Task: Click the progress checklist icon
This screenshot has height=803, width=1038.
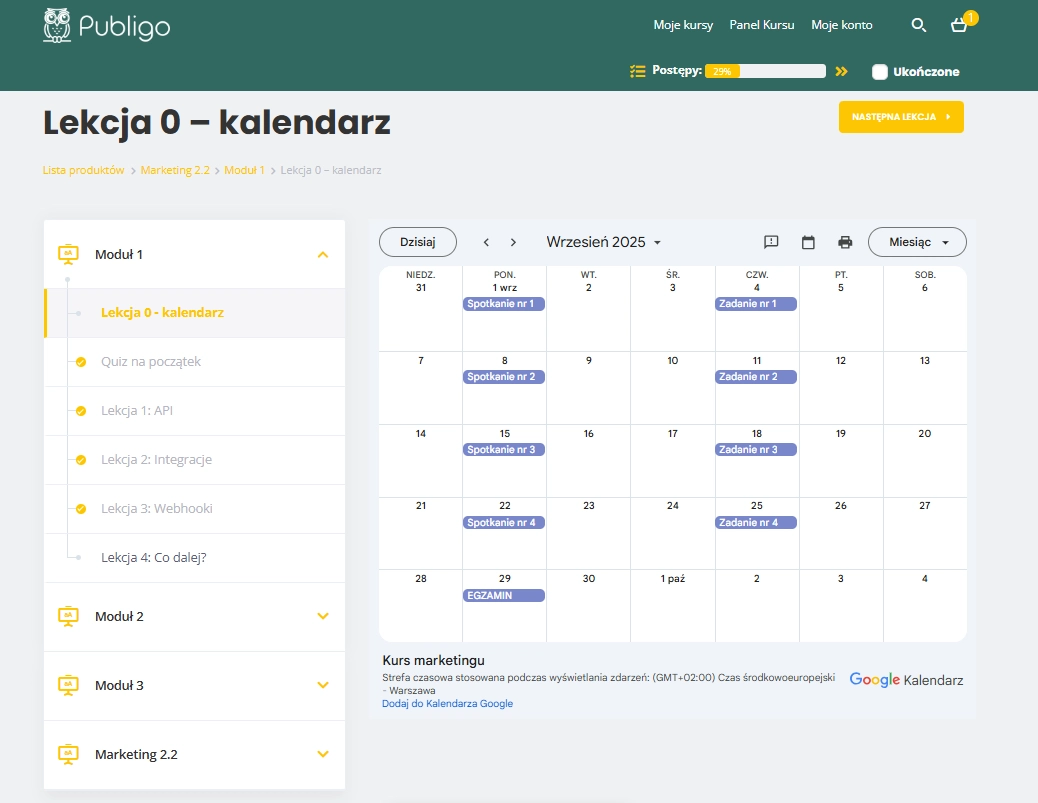Action: [637, 71]
